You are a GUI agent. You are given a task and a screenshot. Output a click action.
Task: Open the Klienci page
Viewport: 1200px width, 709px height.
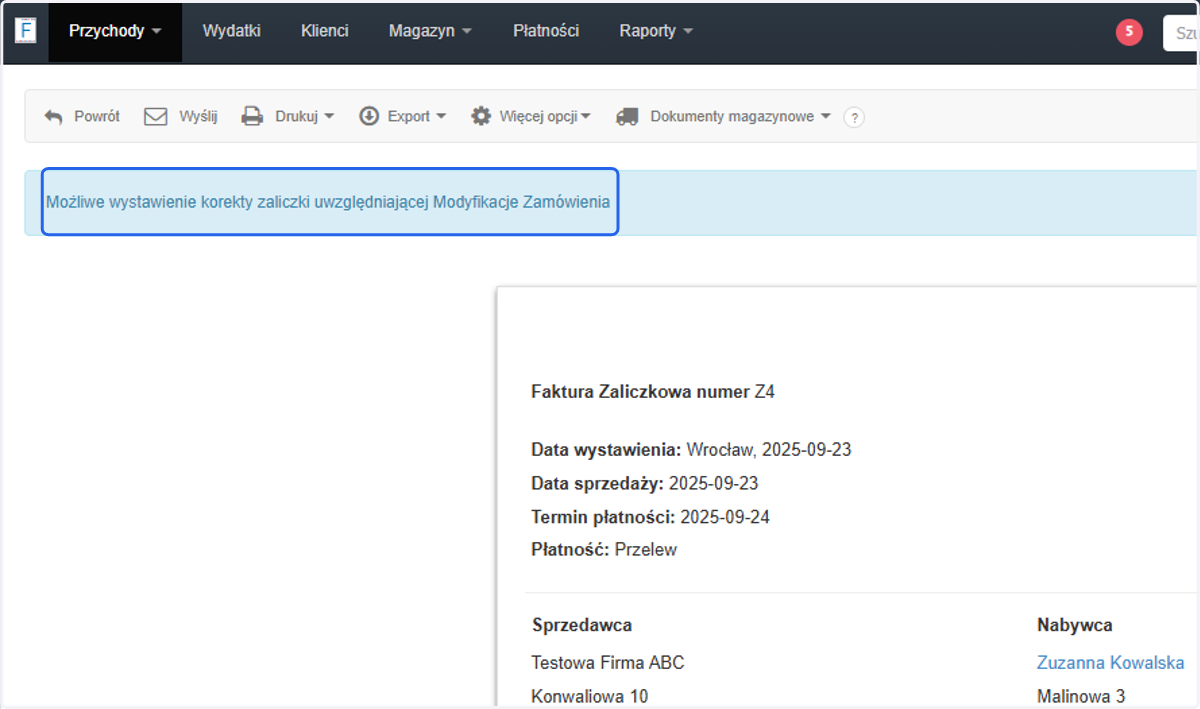pos(325,31)
